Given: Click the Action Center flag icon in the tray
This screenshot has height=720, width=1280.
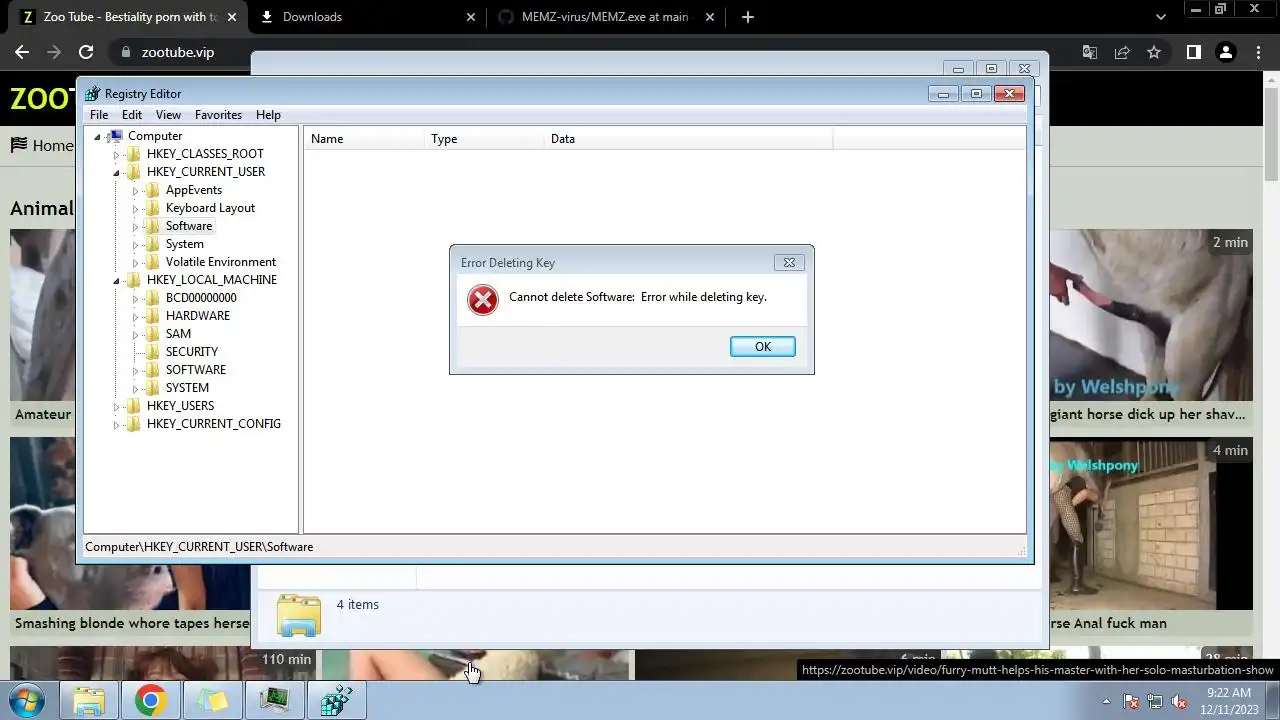Looking at the screenshot, I should click(1131, 701).
